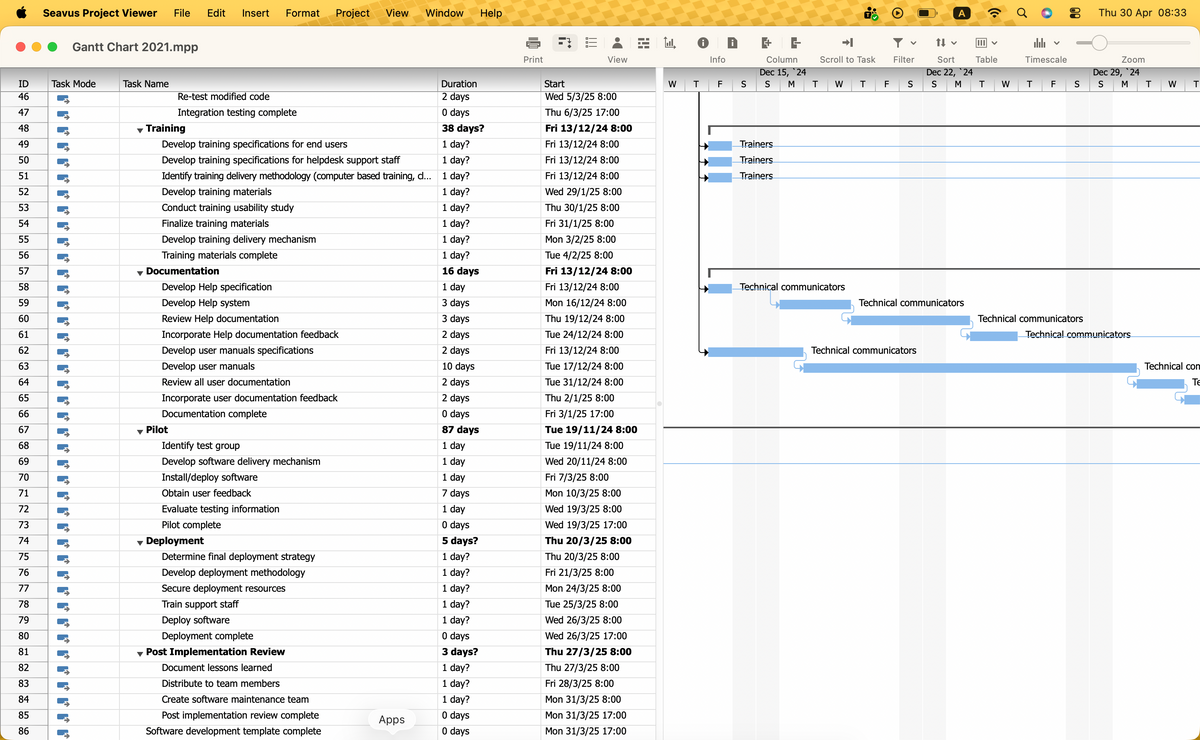This screenshot has height=740, width=1200.
Task: Click the menu bar date and time
Action: point(1142,13)
